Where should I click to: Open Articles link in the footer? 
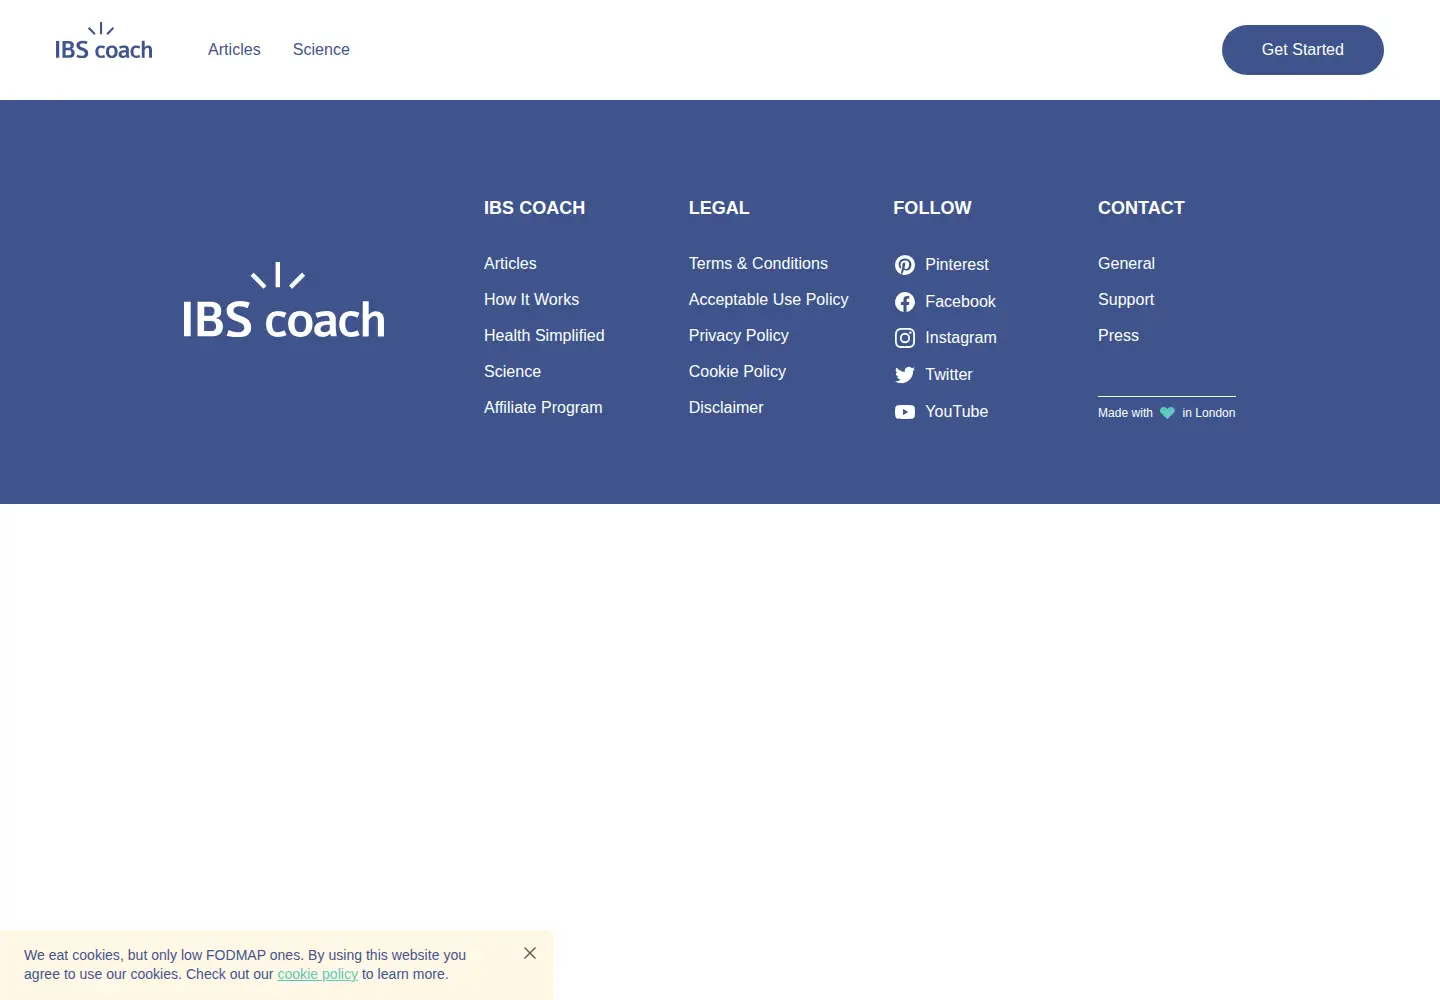pyautogui.click(x=510, y=263)
